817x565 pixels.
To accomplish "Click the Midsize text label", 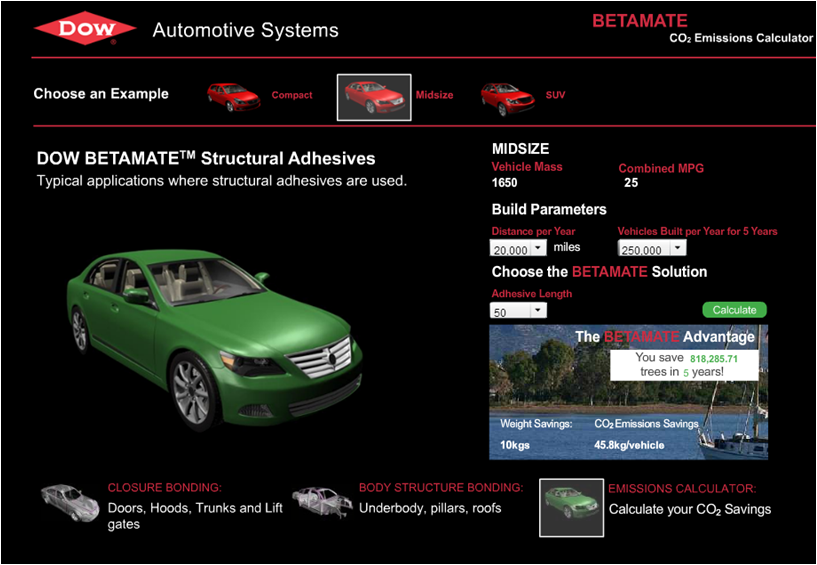I will 434,96.
